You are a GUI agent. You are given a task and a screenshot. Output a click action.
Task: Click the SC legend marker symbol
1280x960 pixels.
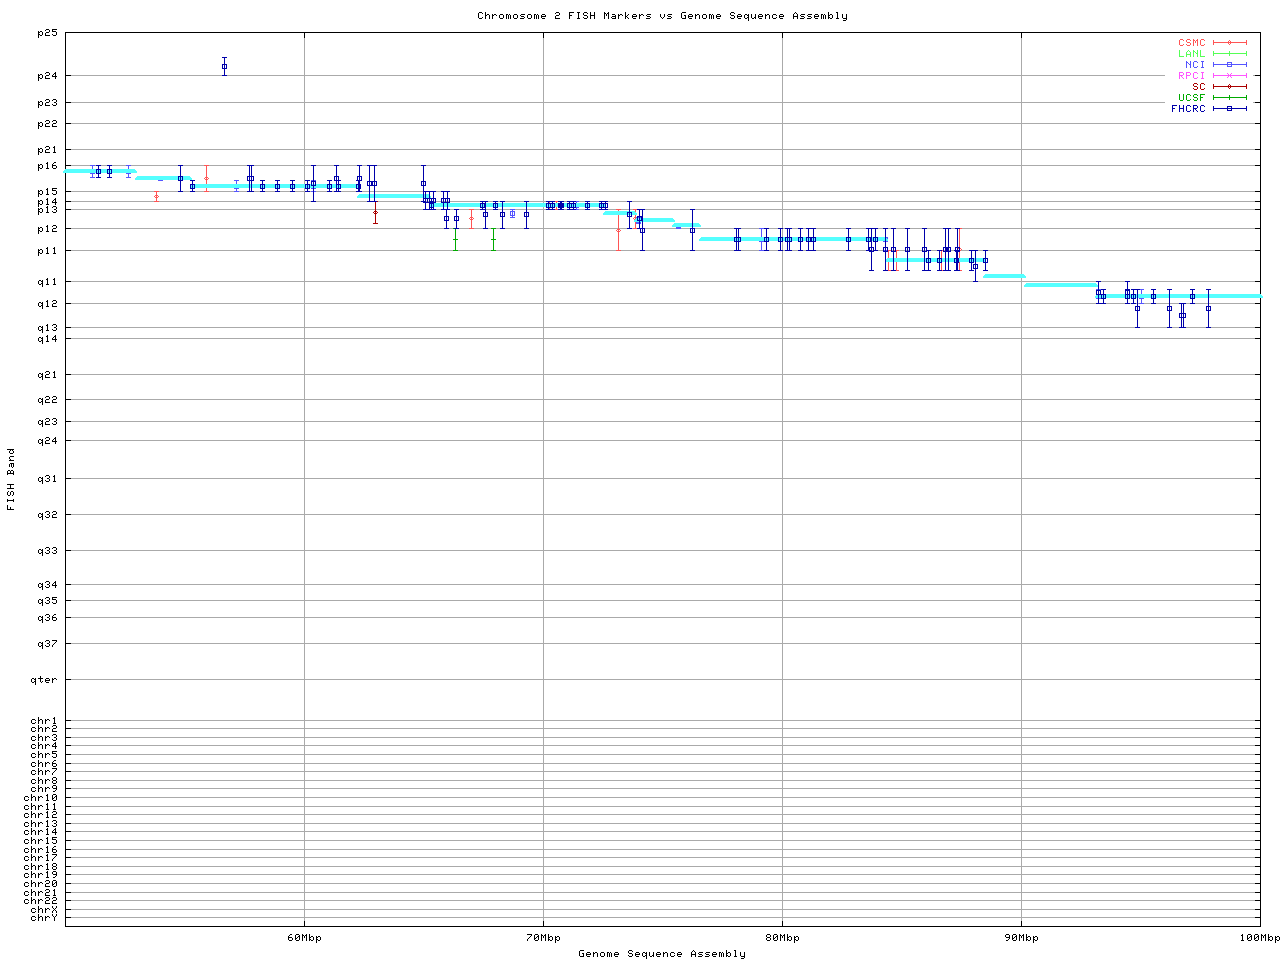click(1229, 87)
